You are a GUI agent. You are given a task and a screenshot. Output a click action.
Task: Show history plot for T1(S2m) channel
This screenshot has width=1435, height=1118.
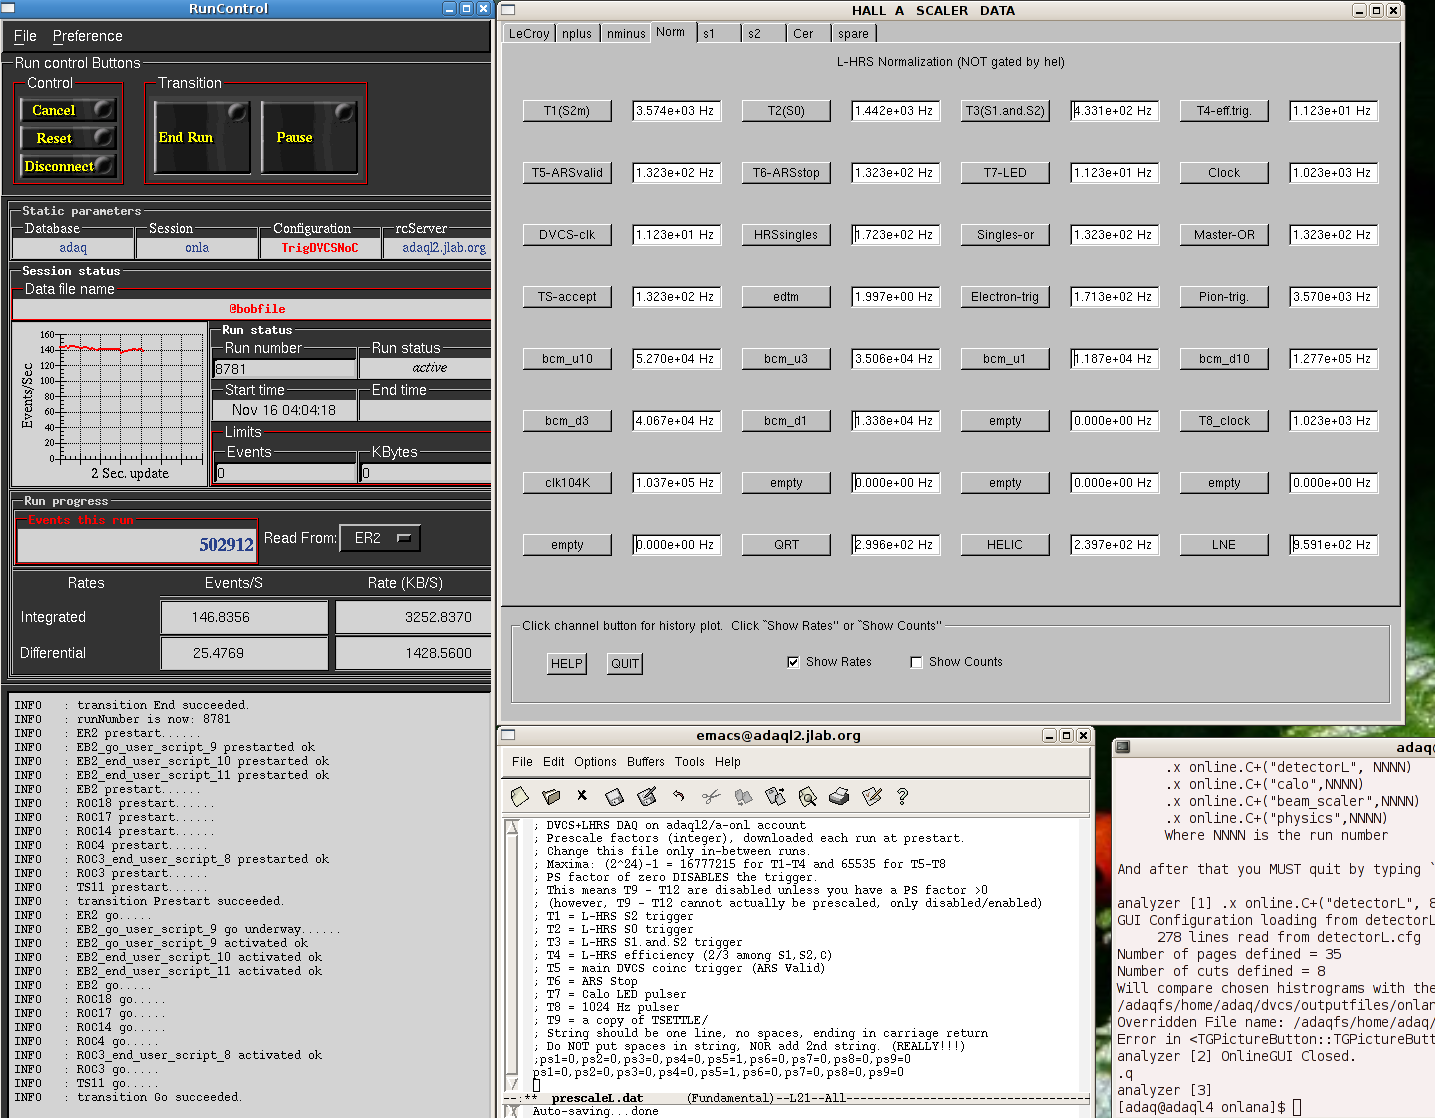pos(567,111)
